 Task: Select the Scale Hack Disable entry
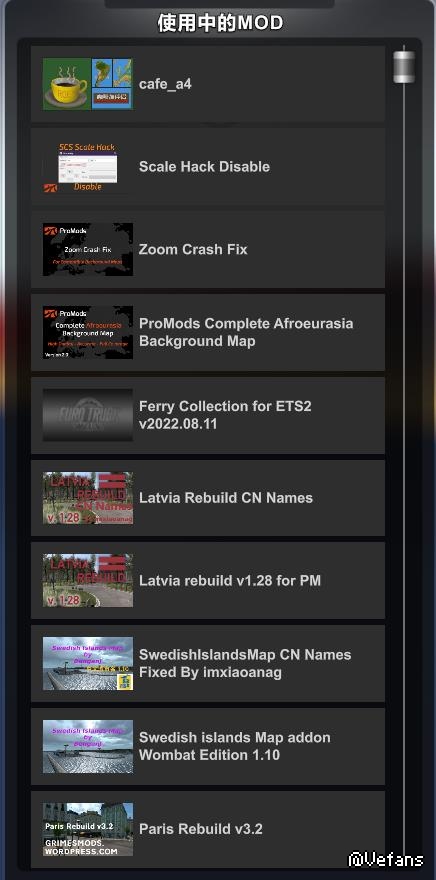pyautogui.click(x=208, y=167)
